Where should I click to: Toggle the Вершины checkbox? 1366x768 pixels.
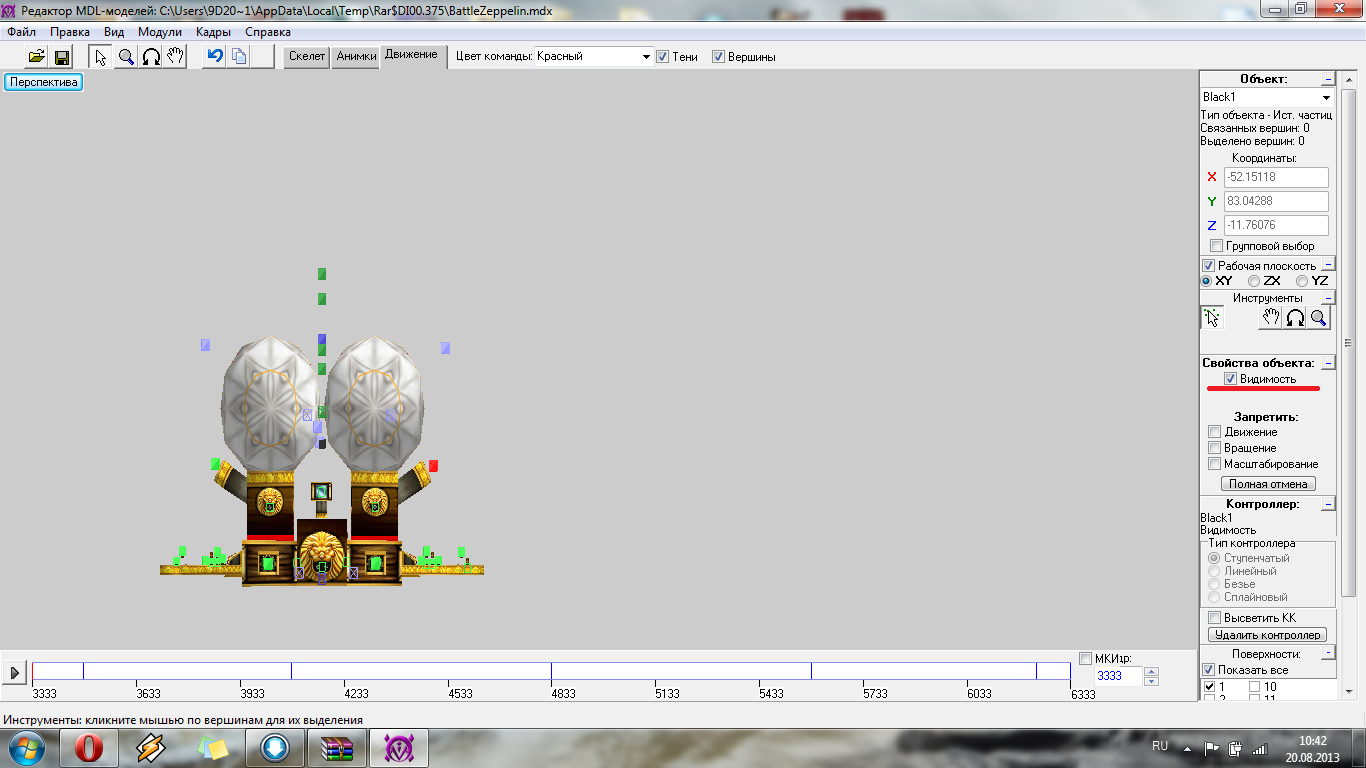[718, 57]
